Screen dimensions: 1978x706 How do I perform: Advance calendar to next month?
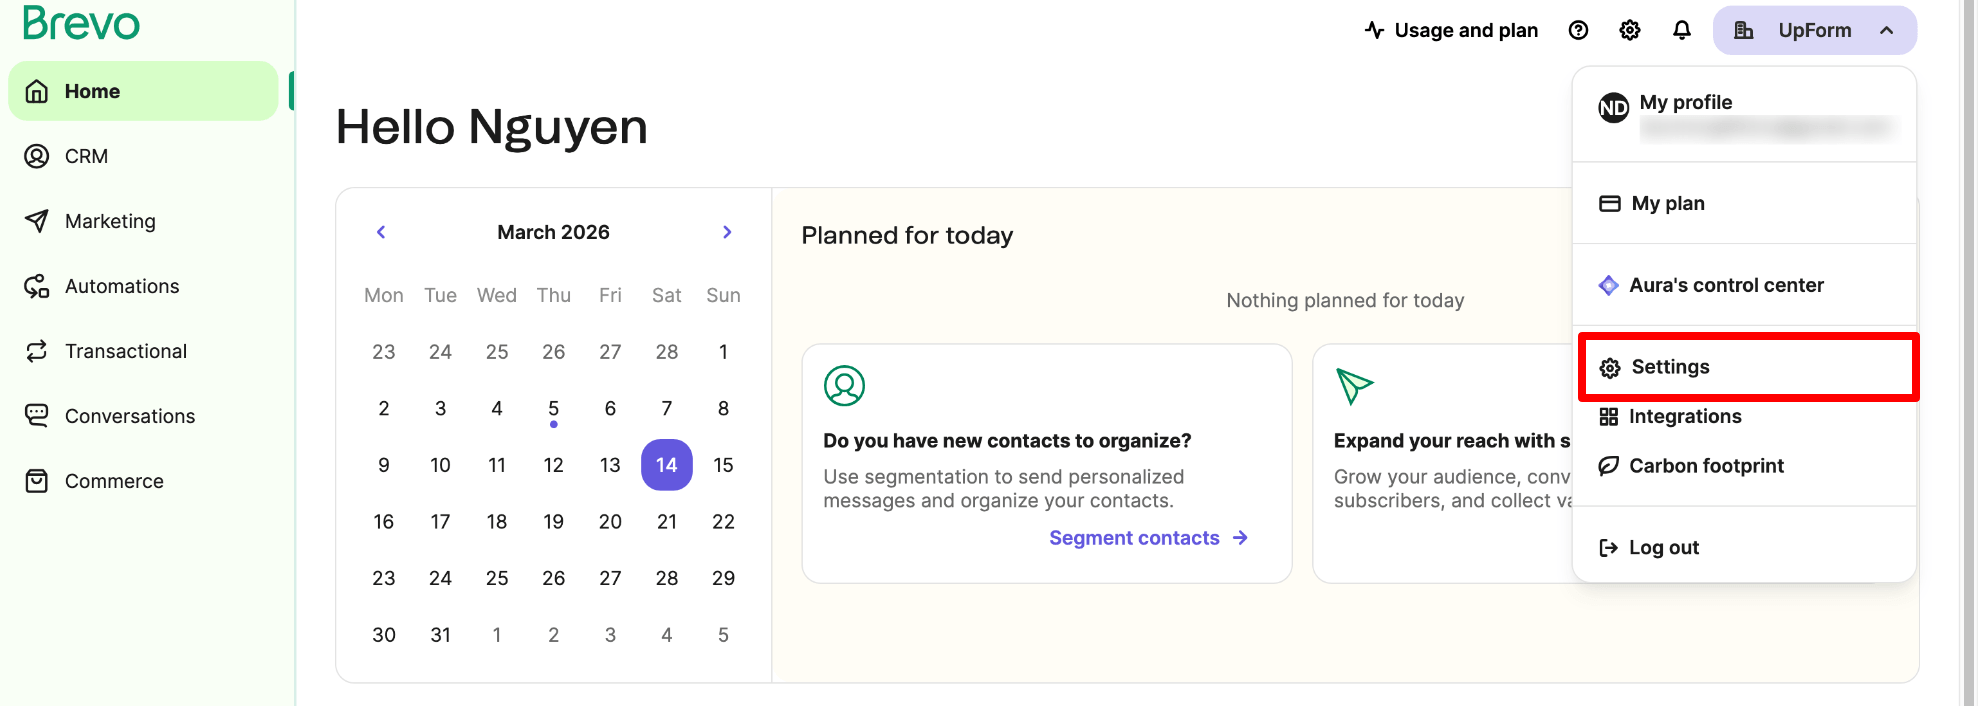pos(727,232)
